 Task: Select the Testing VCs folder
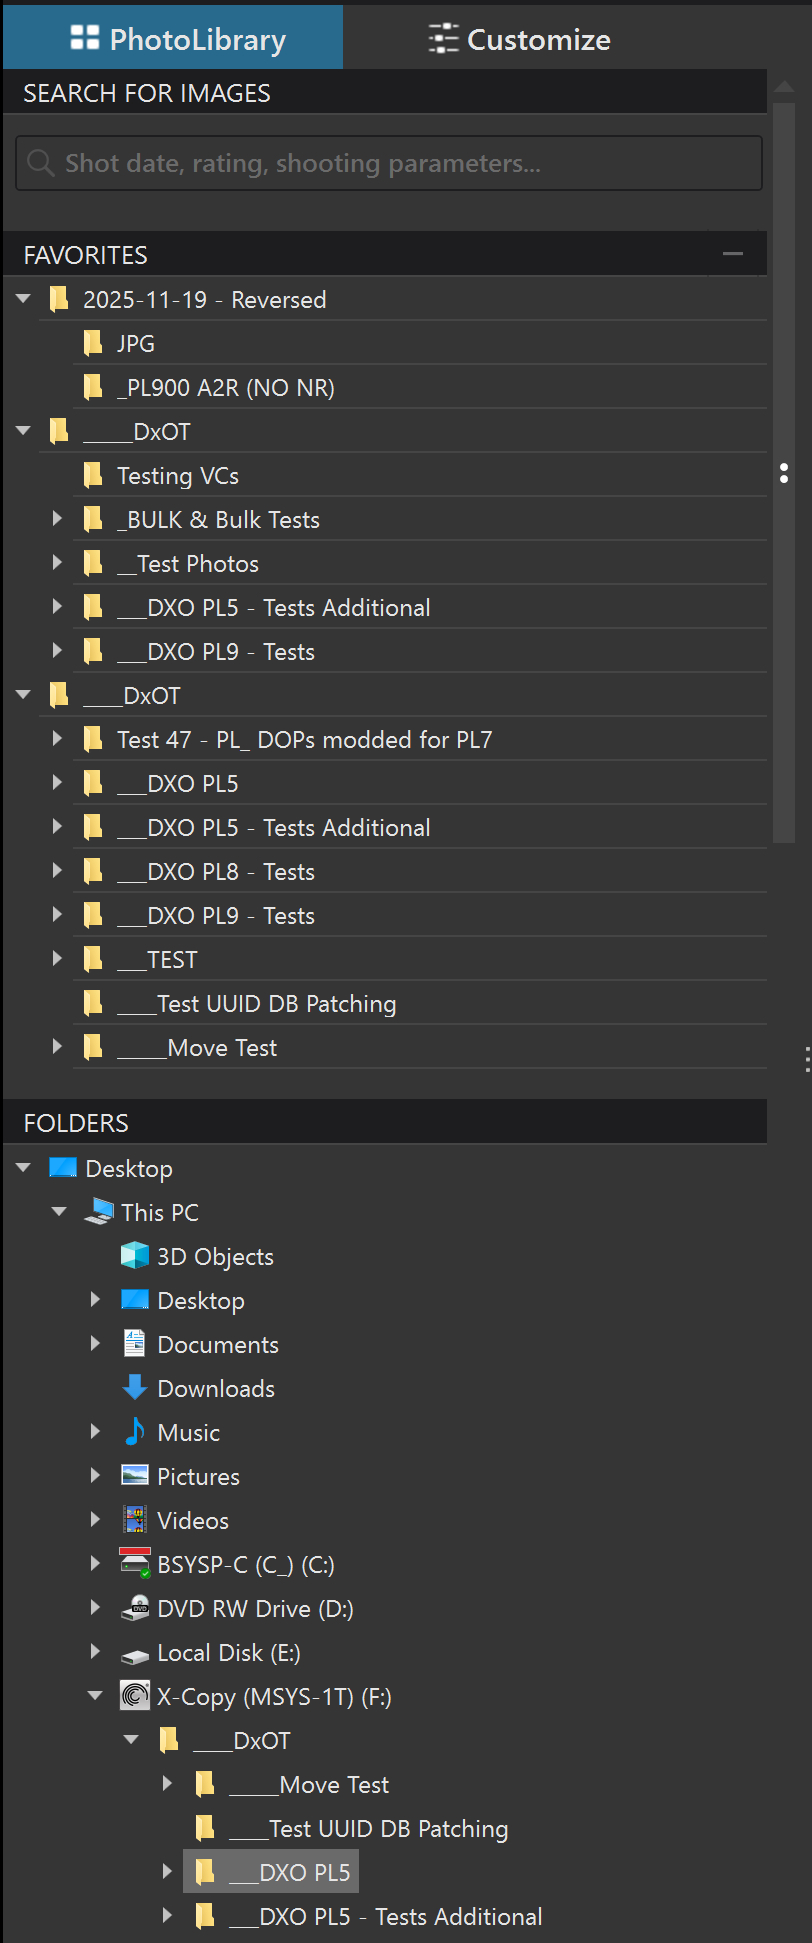[178, 476]
